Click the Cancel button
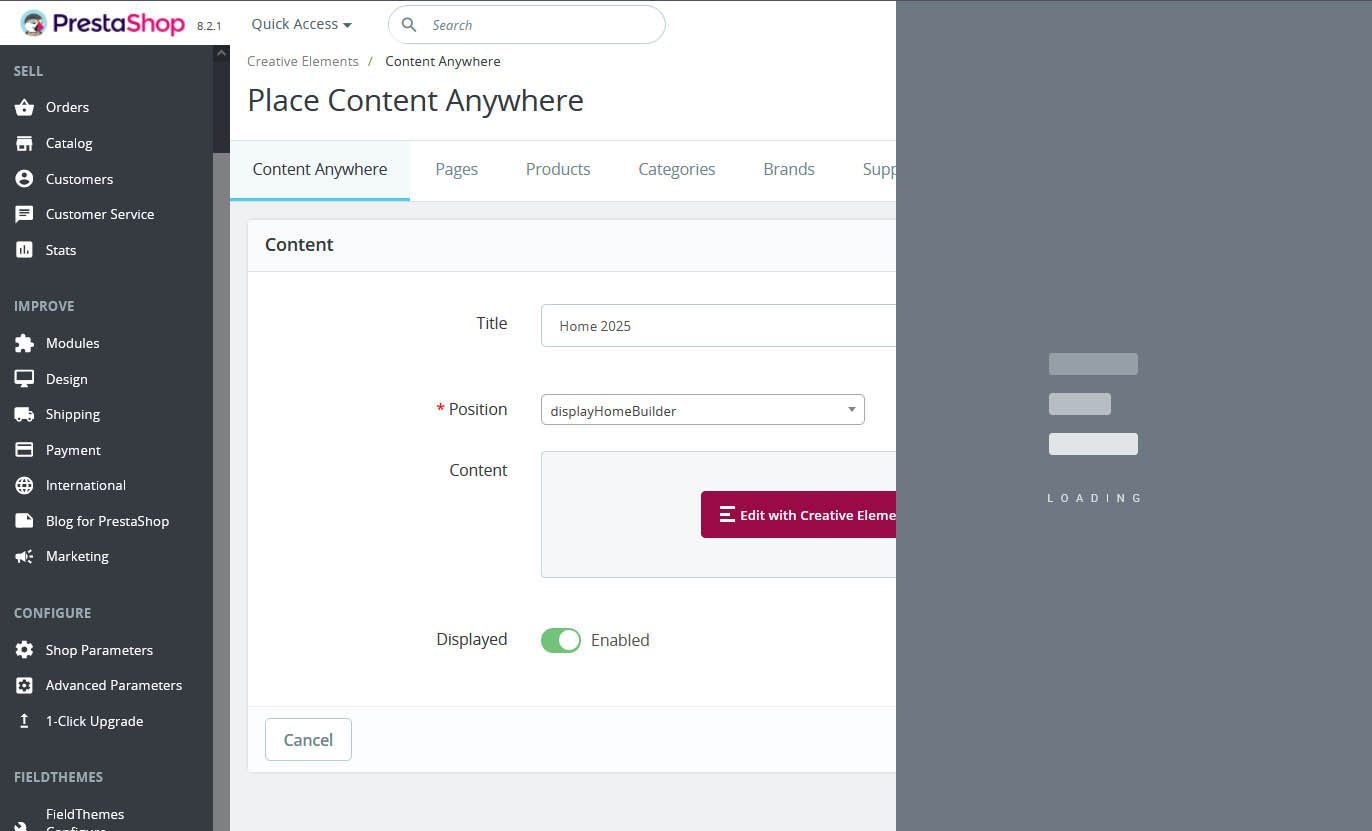 point(308,739)
